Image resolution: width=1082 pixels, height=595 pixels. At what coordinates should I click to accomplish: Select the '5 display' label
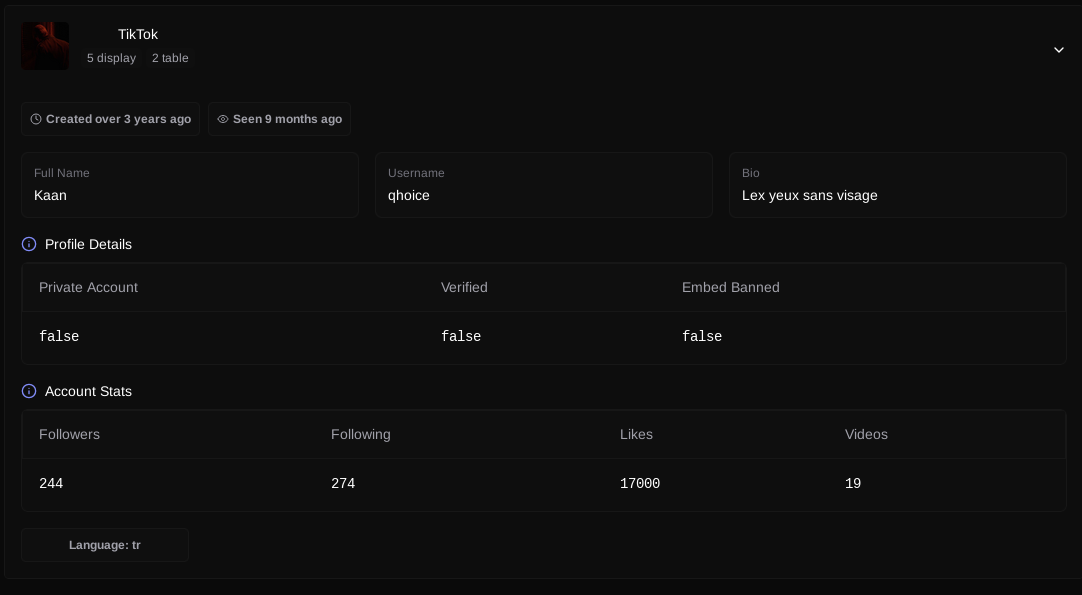(x=111, y=58)
